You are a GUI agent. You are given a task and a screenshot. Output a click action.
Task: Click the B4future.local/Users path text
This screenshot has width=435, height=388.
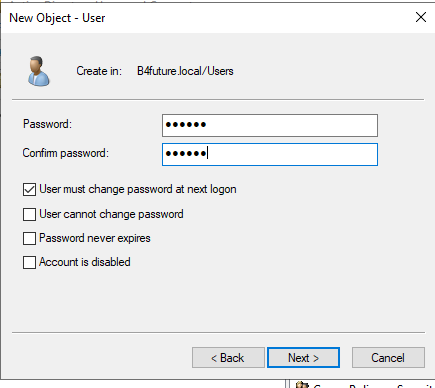[x=185, y=71]
